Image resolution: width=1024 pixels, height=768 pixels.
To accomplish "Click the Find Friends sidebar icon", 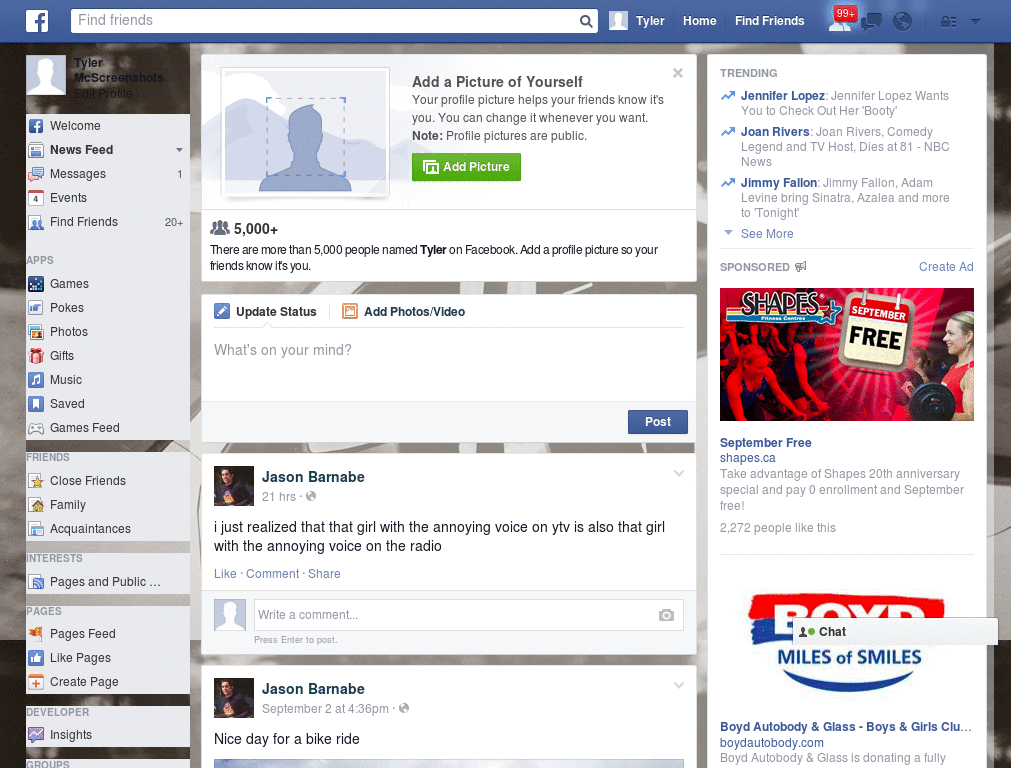I will click(x=36, y=223).
